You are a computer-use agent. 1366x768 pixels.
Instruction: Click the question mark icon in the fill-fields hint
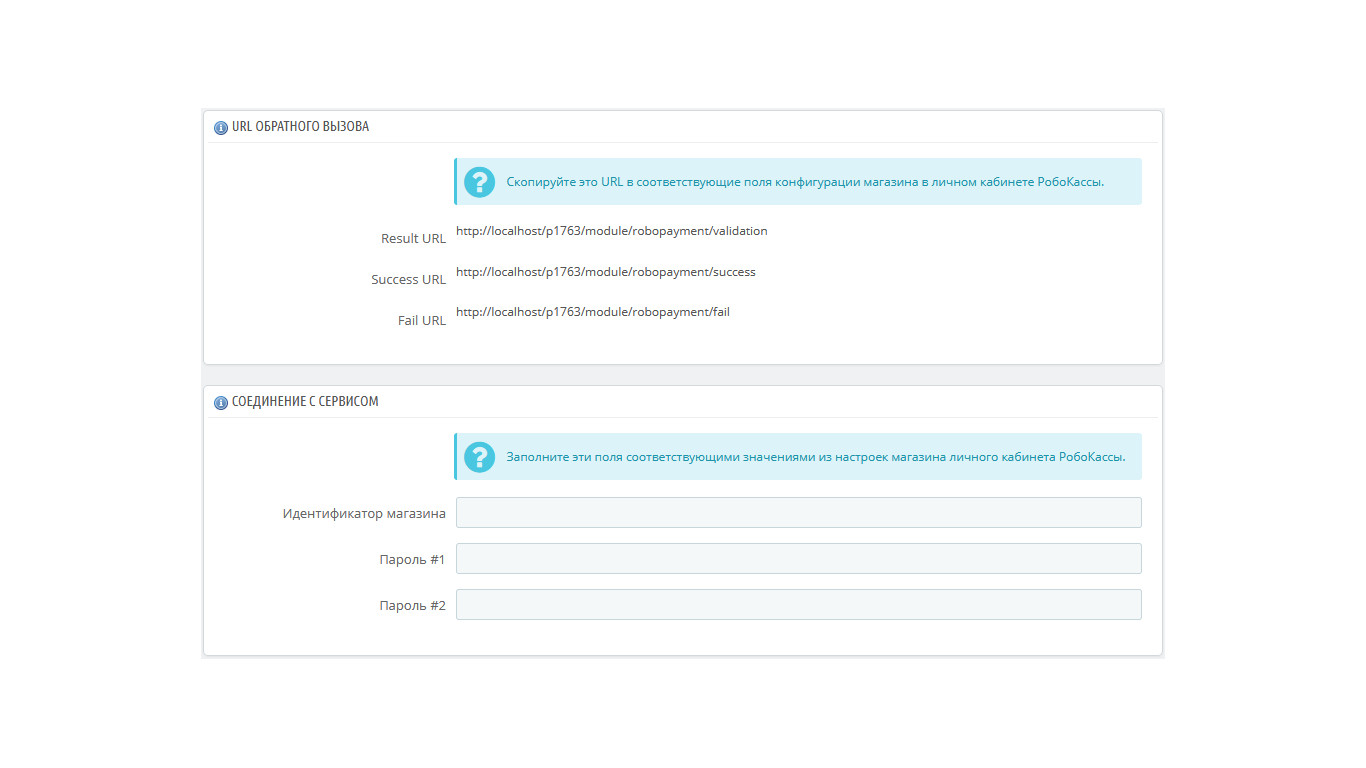point(480,457)
